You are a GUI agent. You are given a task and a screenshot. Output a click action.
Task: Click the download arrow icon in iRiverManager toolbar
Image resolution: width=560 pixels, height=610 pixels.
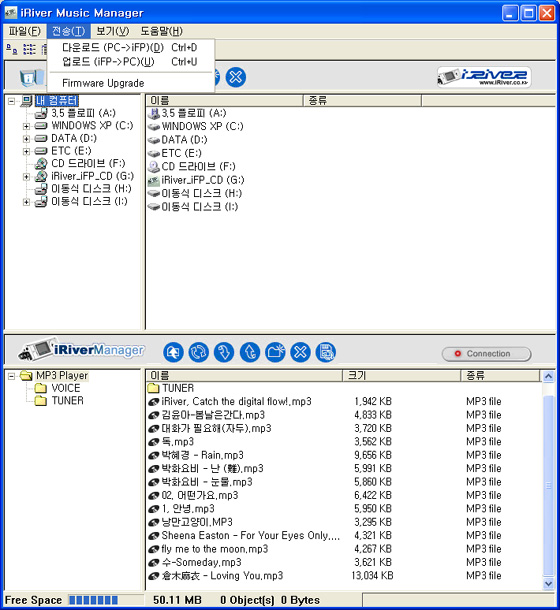click(x=224, y=352)
